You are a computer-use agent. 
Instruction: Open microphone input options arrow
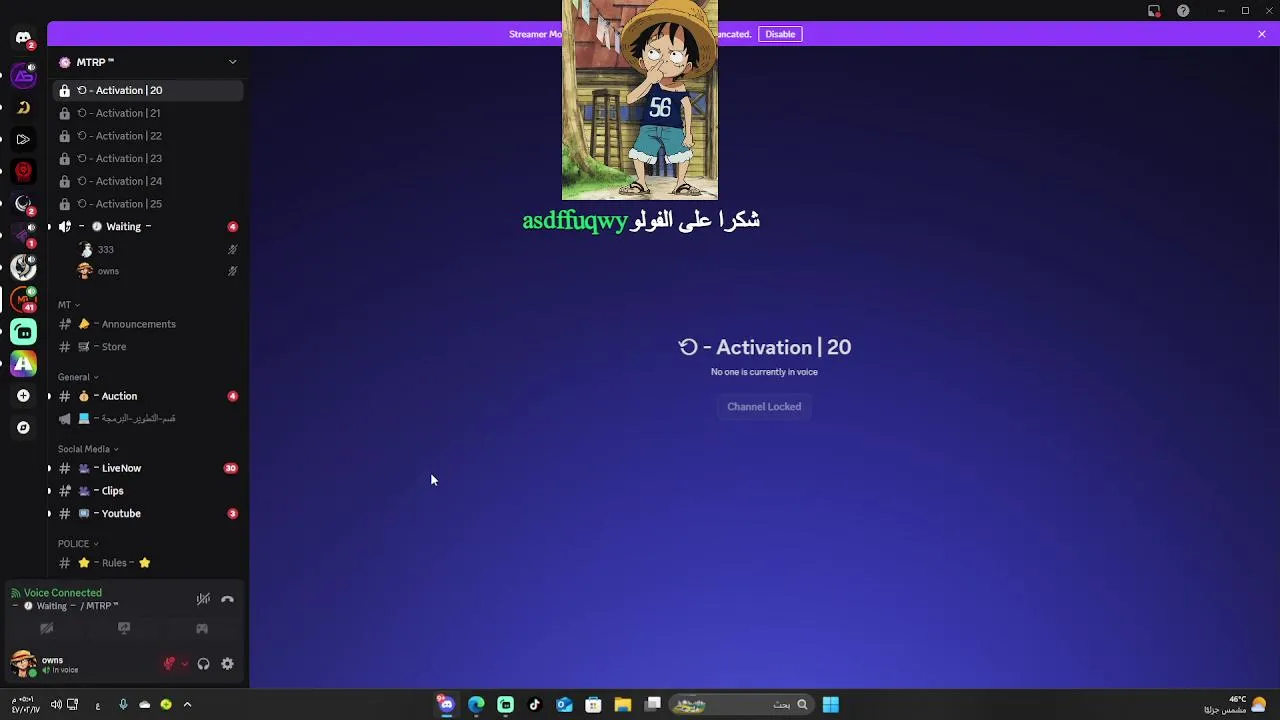coord(184,664)
